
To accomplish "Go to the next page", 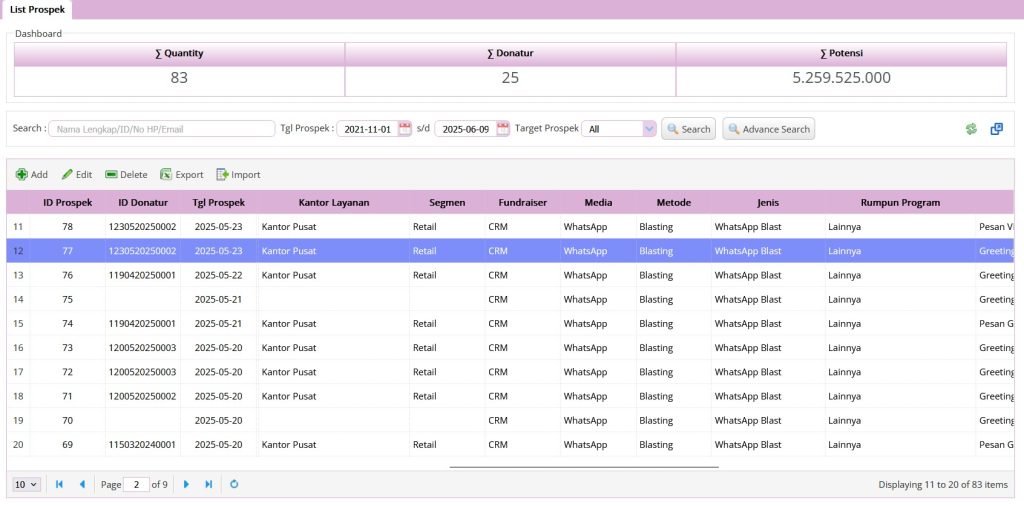I will point(186,484).
